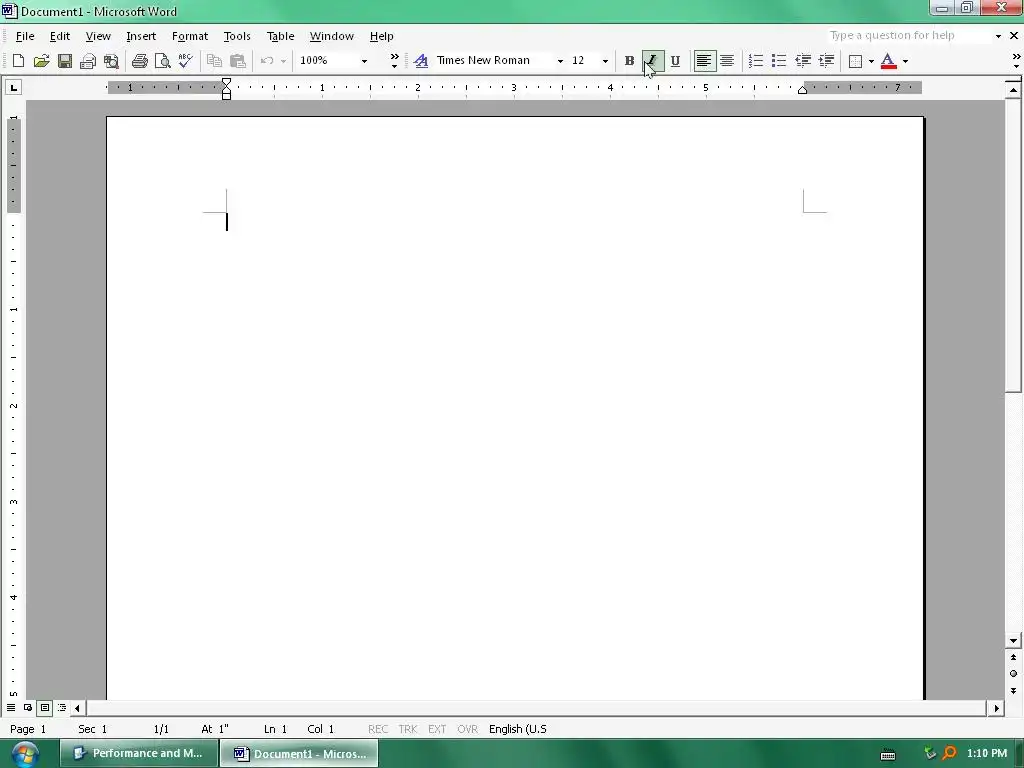Open the Windows Start orb
The height and width of the screenshot is (768, 1024).
tap(25, 754)
